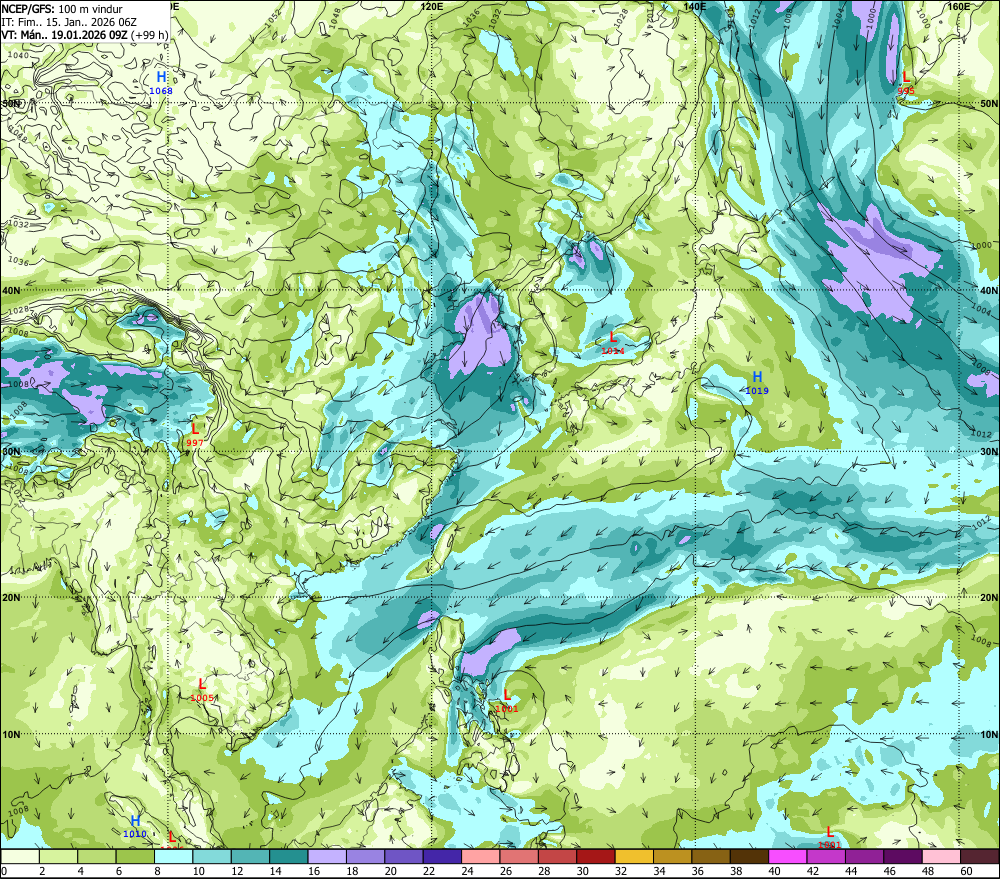1000x879 pixels.
Task: Pick the yellow swatch between 32 and 34
Action: click(634, 856)
